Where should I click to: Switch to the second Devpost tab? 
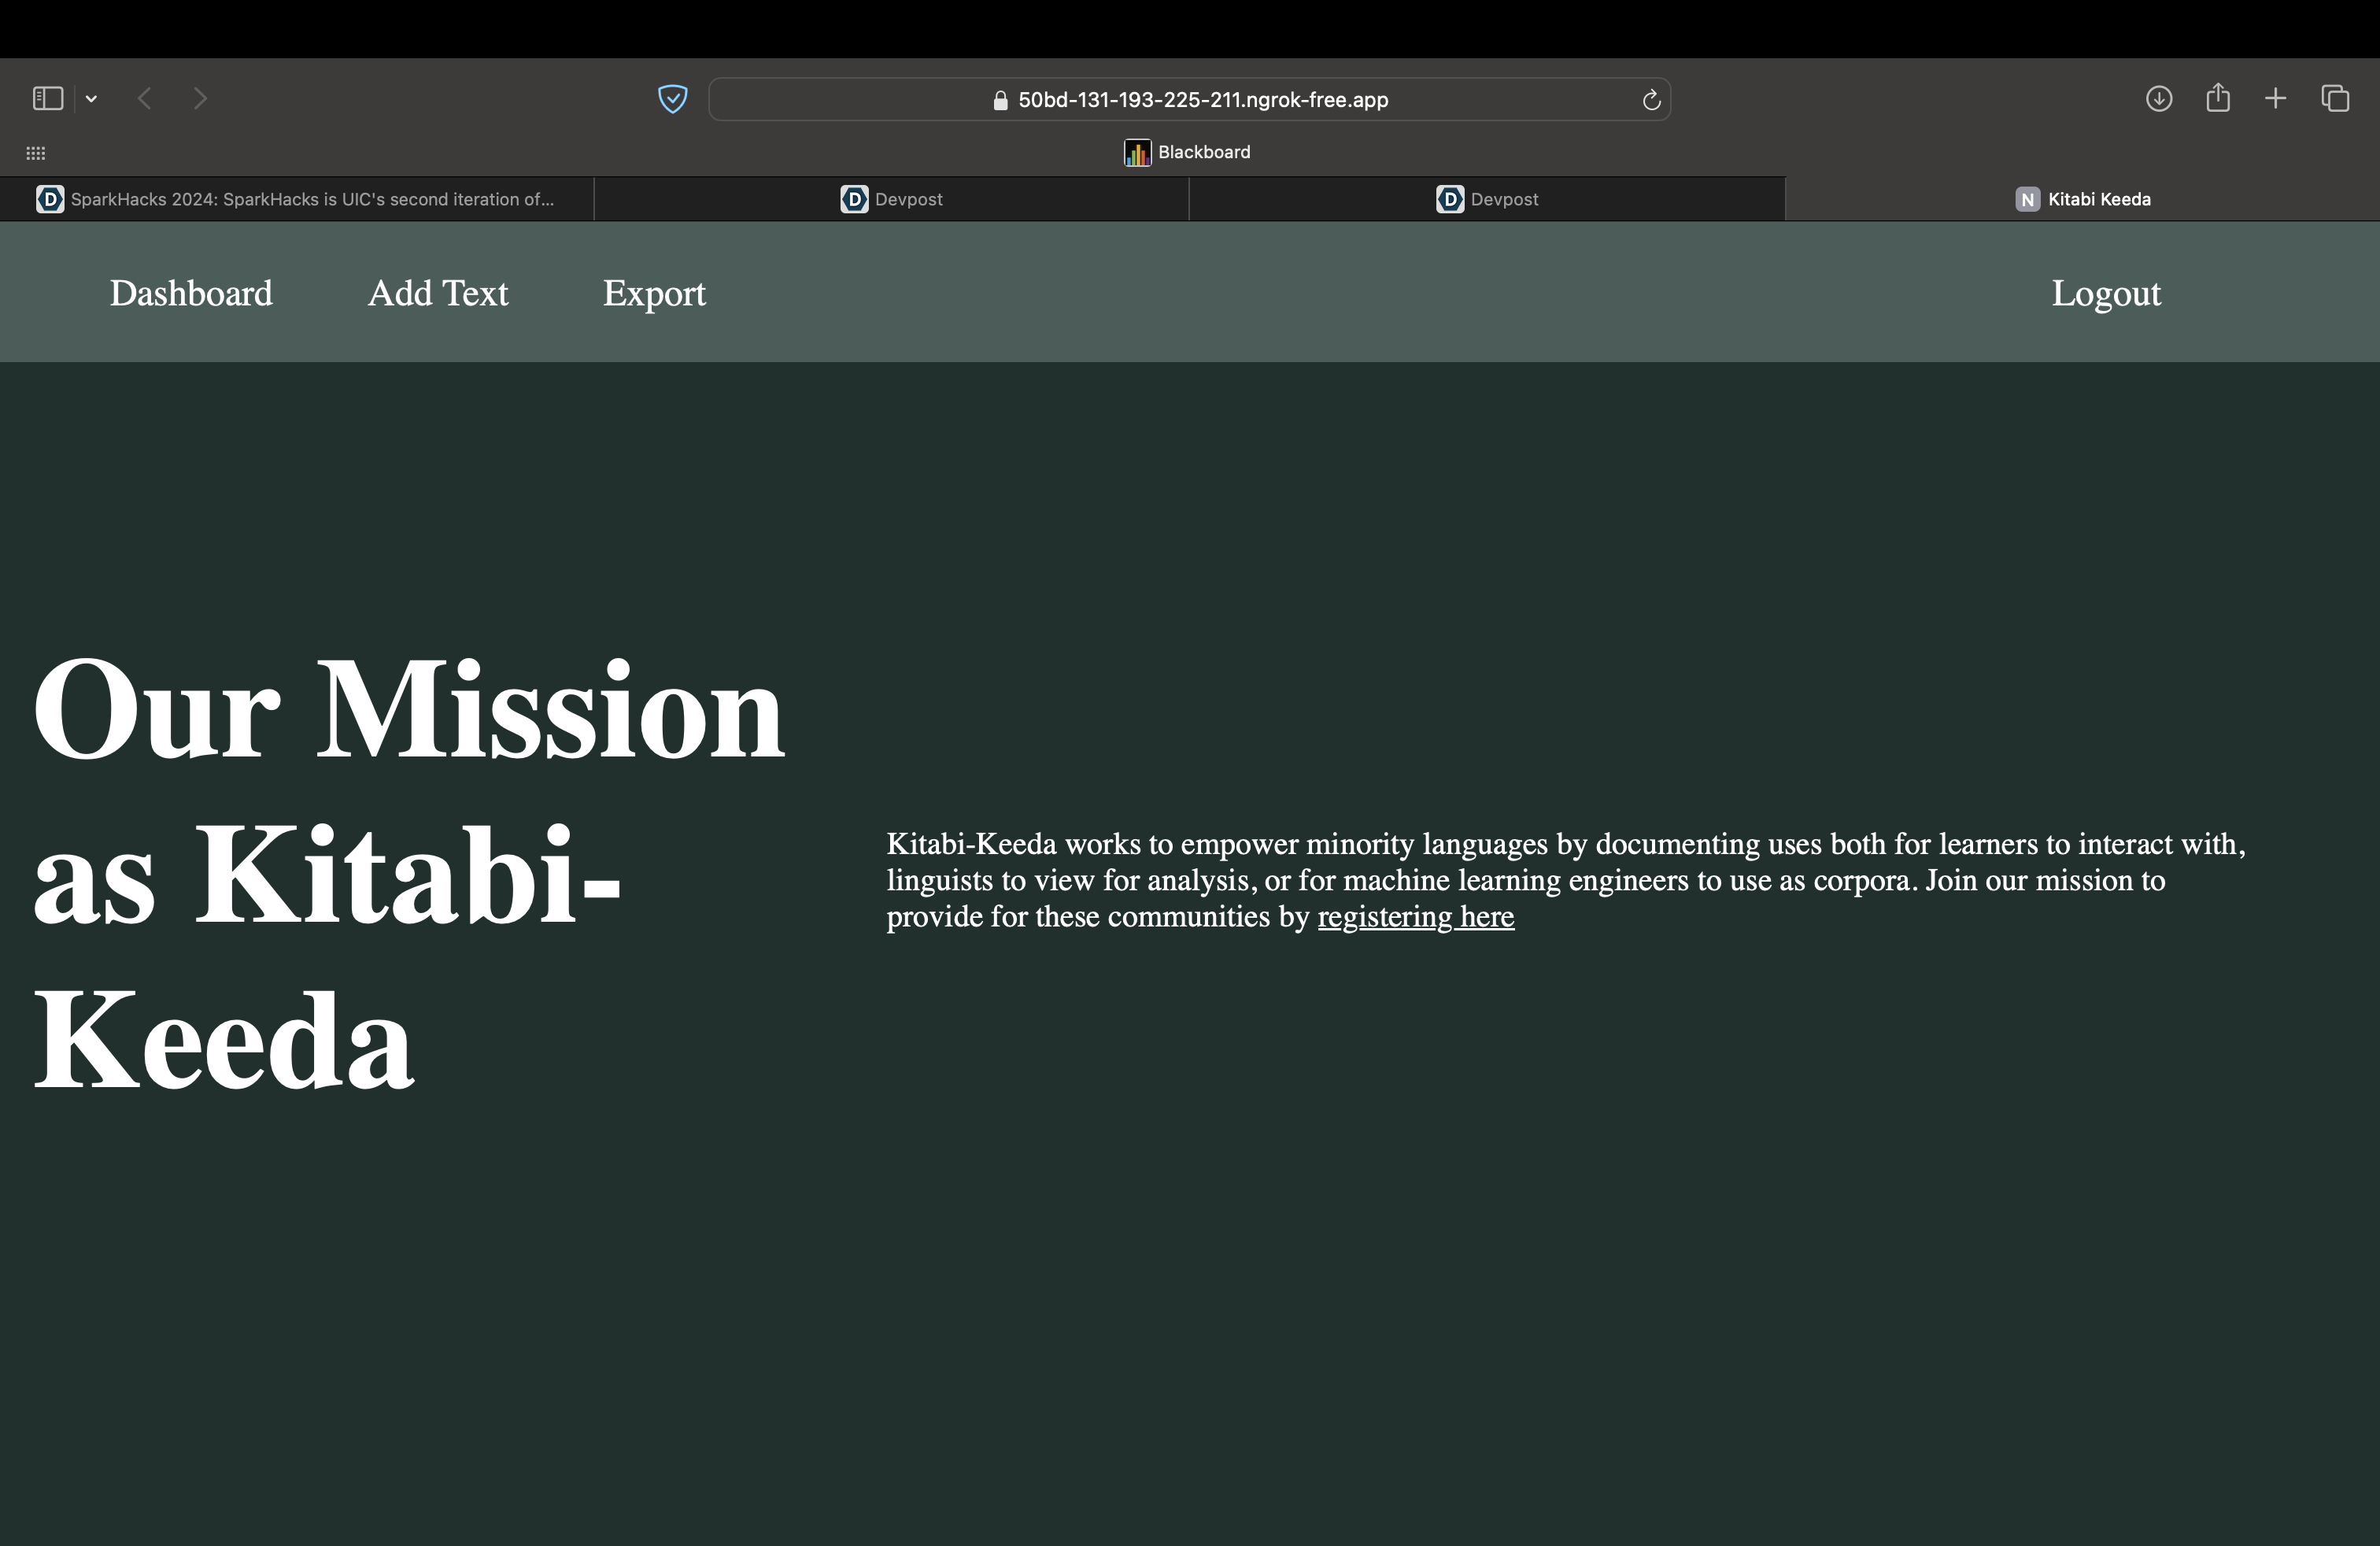click(x=1487, y=199)
